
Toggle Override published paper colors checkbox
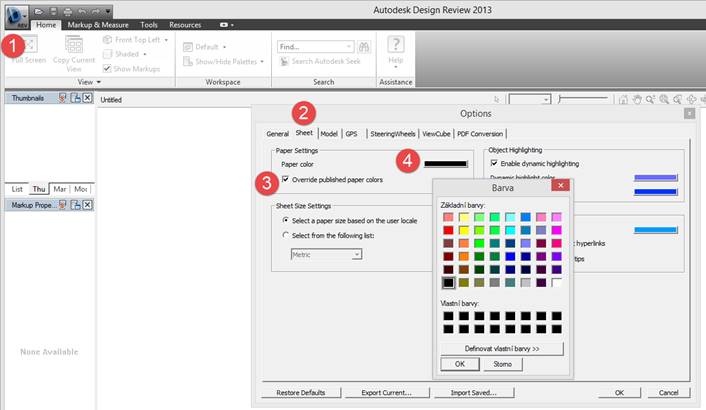[x=285, y=180]
